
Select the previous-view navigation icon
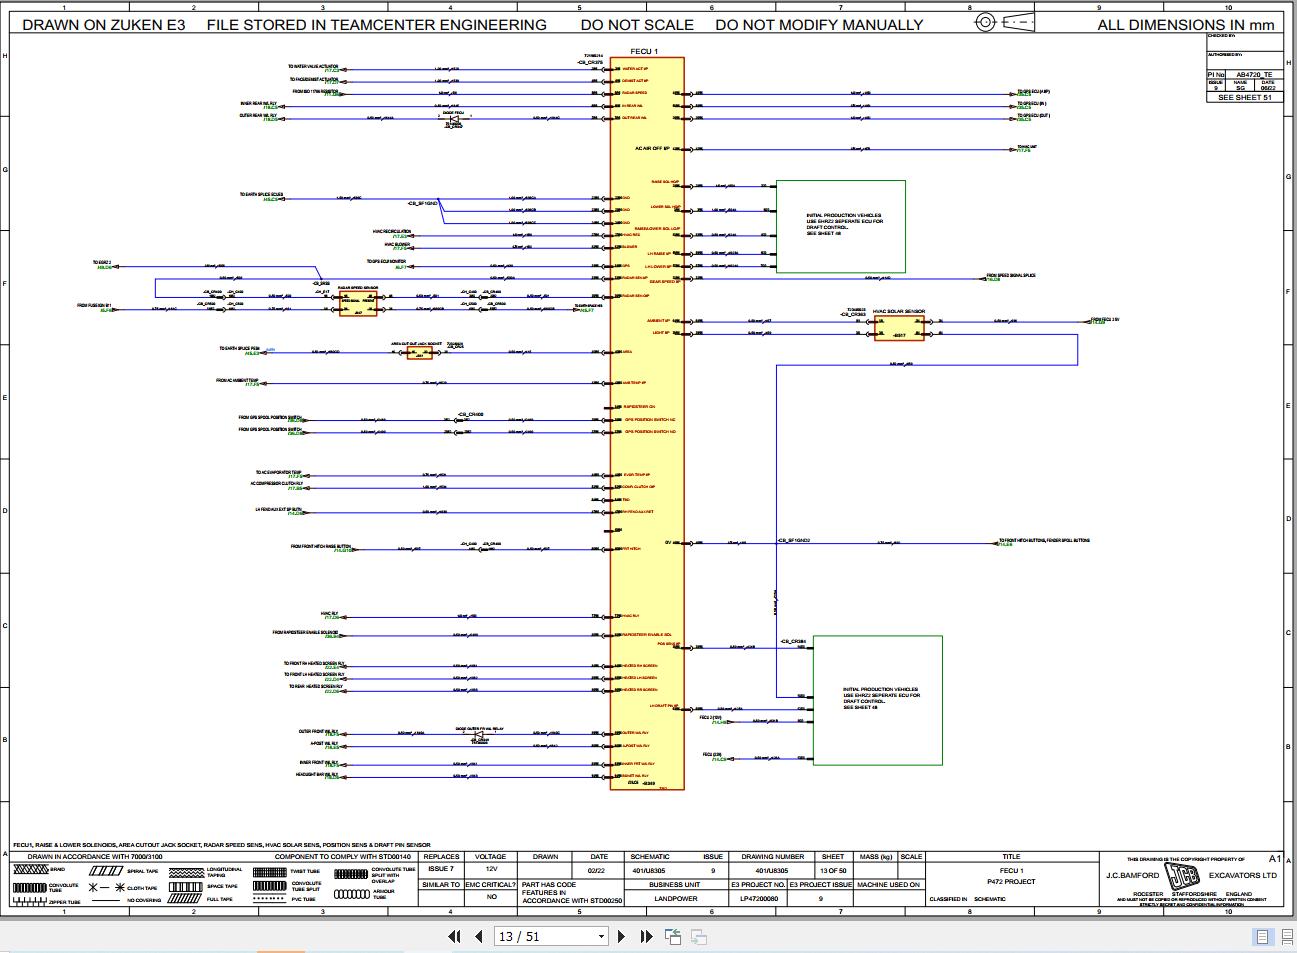tap(673, 936)
